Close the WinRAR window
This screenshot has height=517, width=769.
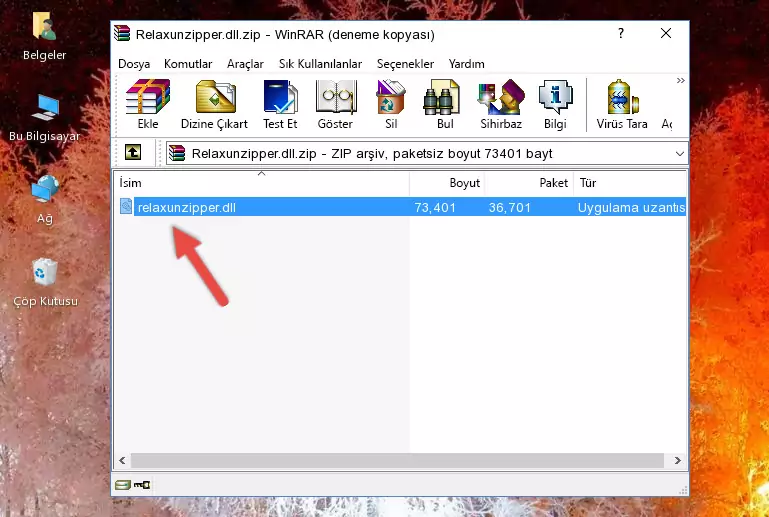point(666,33)
